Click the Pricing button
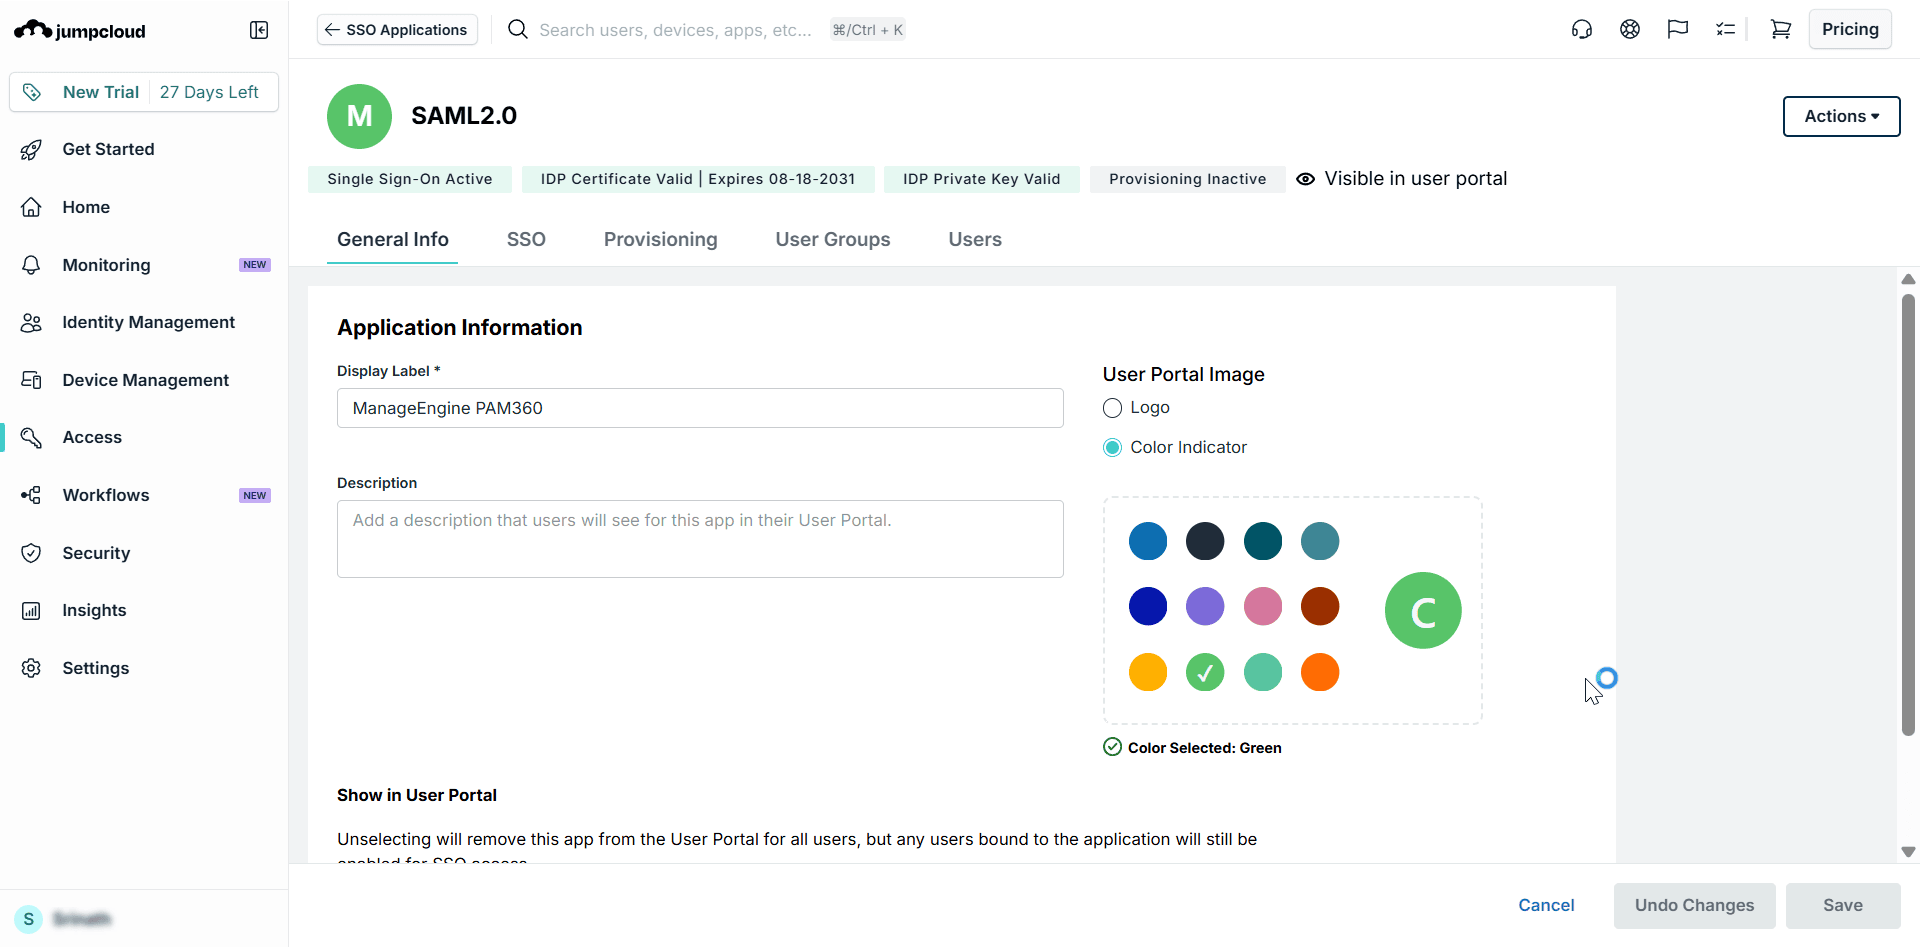The height and width of the screenshot is (947, 1920). pyautogui.click(x=1850, y=29)
